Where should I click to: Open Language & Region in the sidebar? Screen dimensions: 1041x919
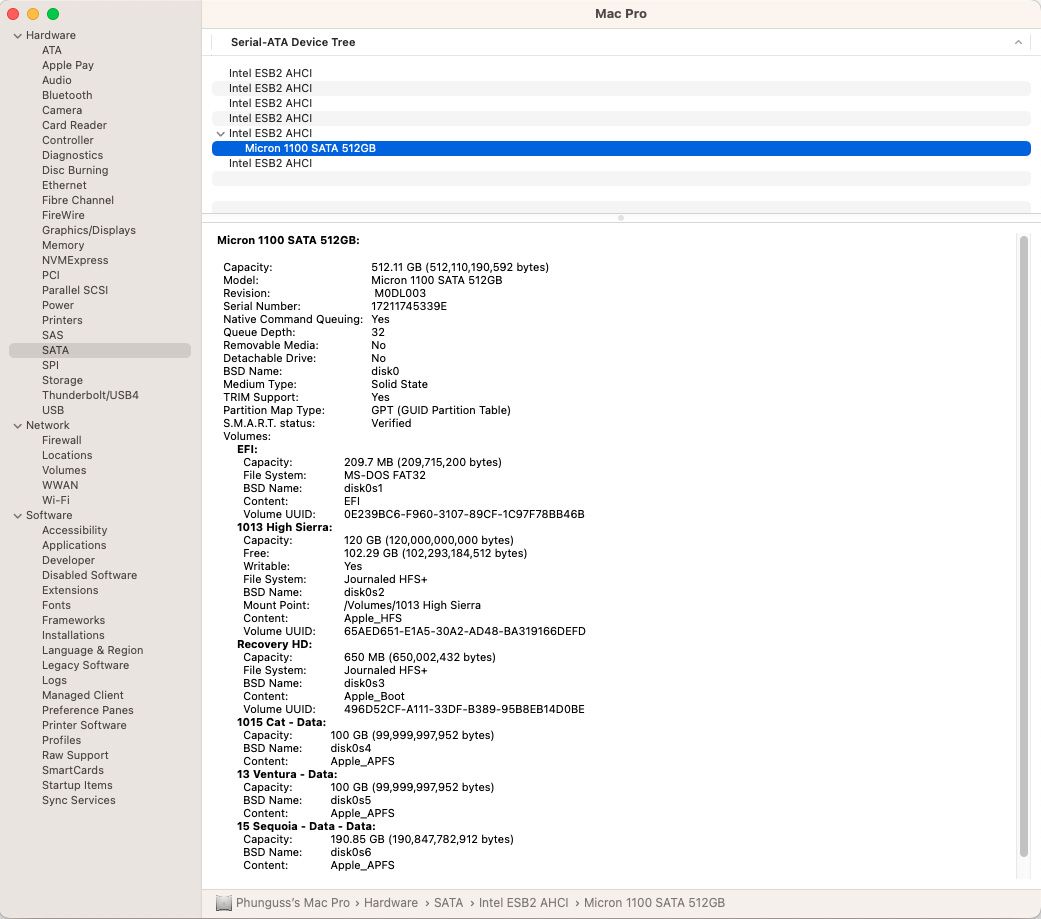tap(92, 650)
